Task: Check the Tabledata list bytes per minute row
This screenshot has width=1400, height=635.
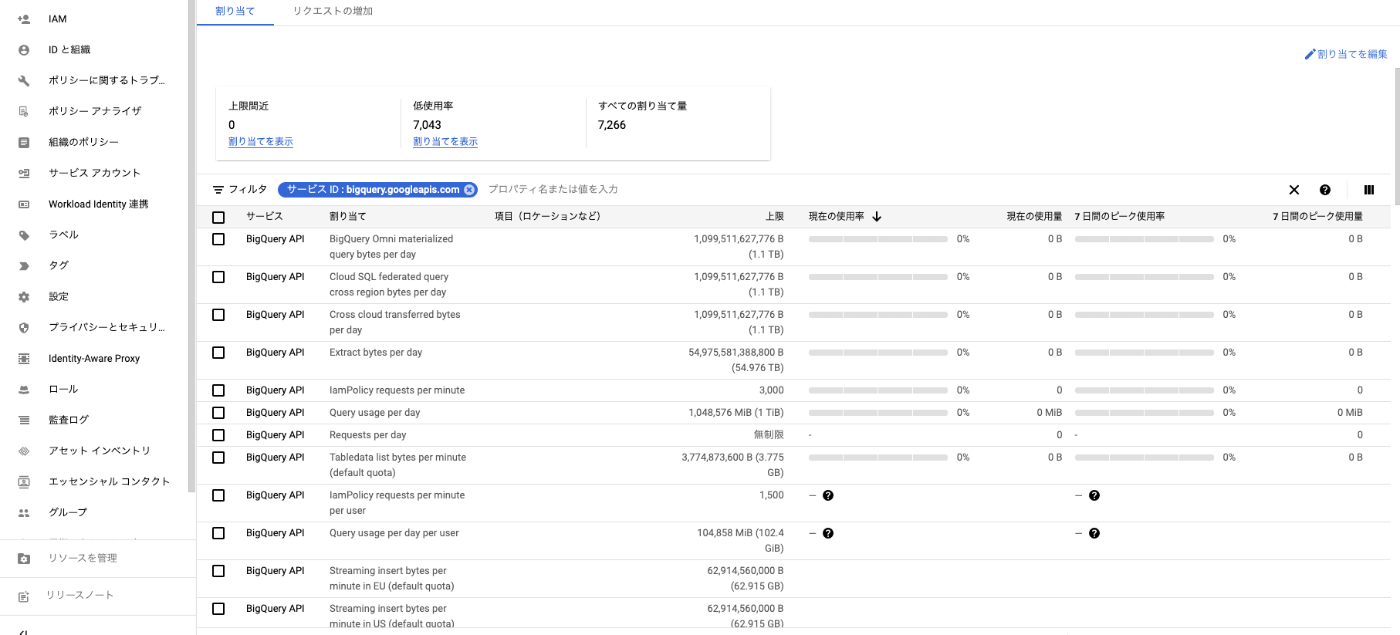Action: click(218, 457)
